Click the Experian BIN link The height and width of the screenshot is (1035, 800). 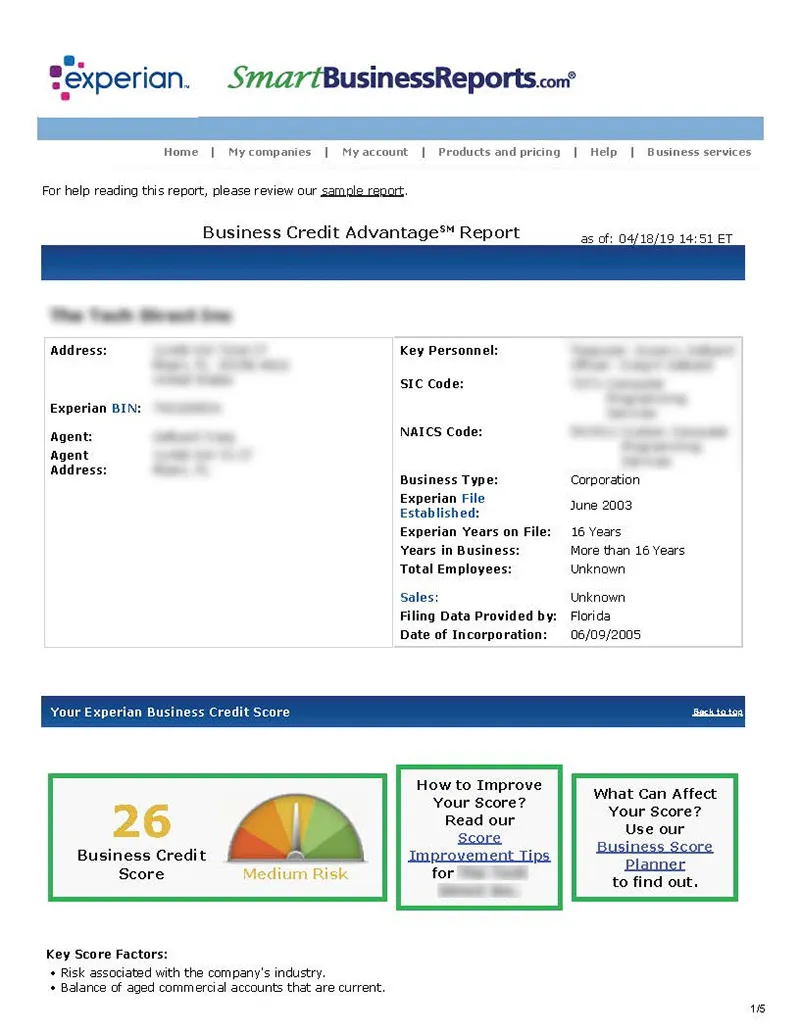click(125, 408)
